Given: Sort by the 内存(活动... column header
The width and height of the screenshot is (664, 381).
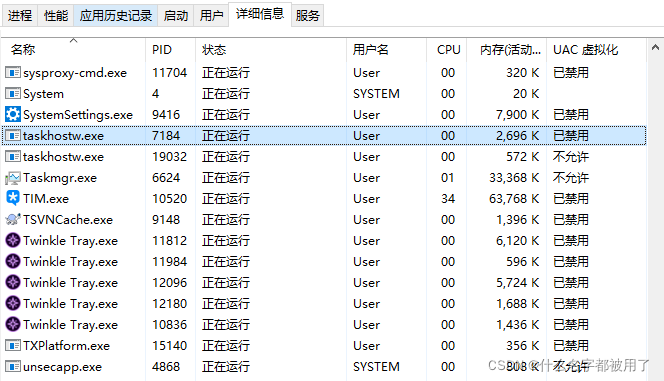Looking at the screenshot, I should (506, 50).
